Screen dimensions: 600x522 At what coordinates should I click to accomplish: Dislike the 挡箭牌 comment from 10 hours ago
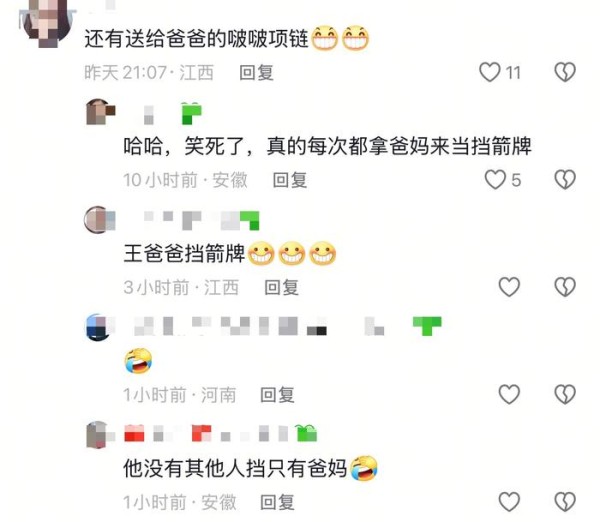click(x=565, y=179)
